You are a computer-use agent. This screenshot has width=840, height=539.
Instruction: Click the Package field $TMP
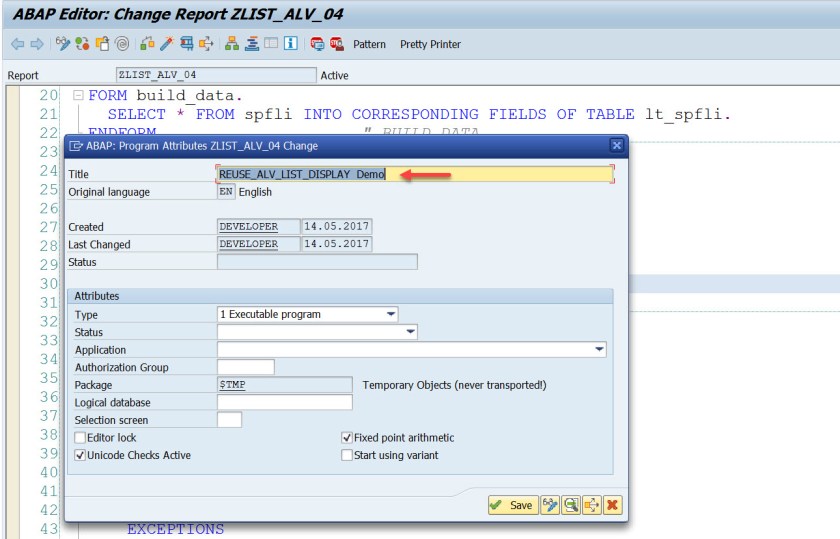285,385
